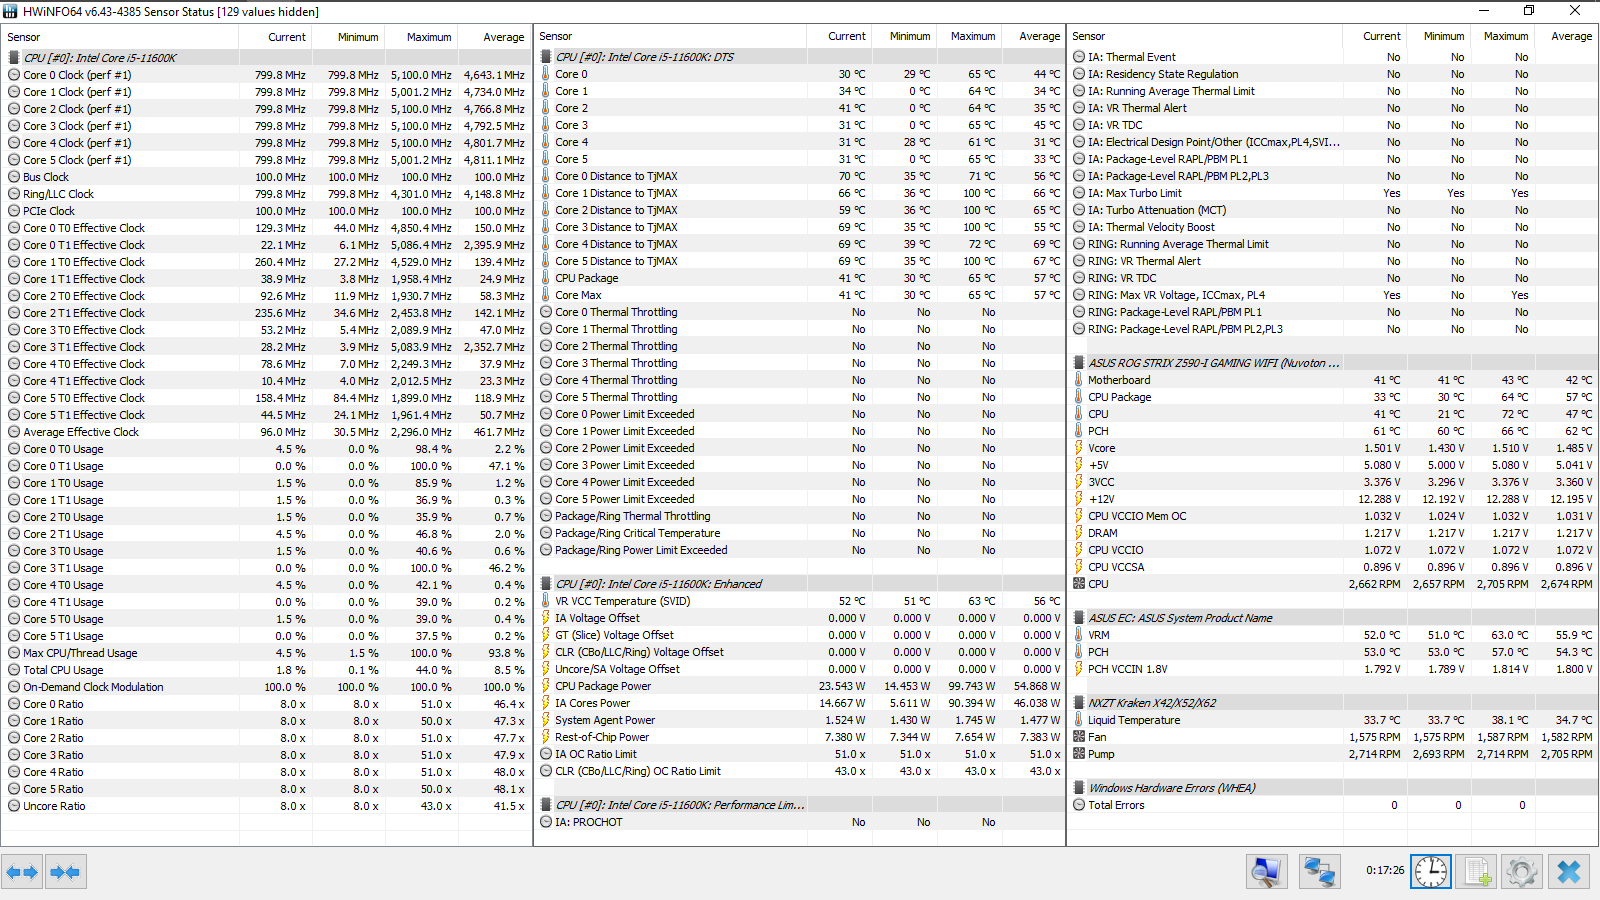
Task: Select the ASUS EC: ASUS System Product Name header
Action: (1333, 618)
